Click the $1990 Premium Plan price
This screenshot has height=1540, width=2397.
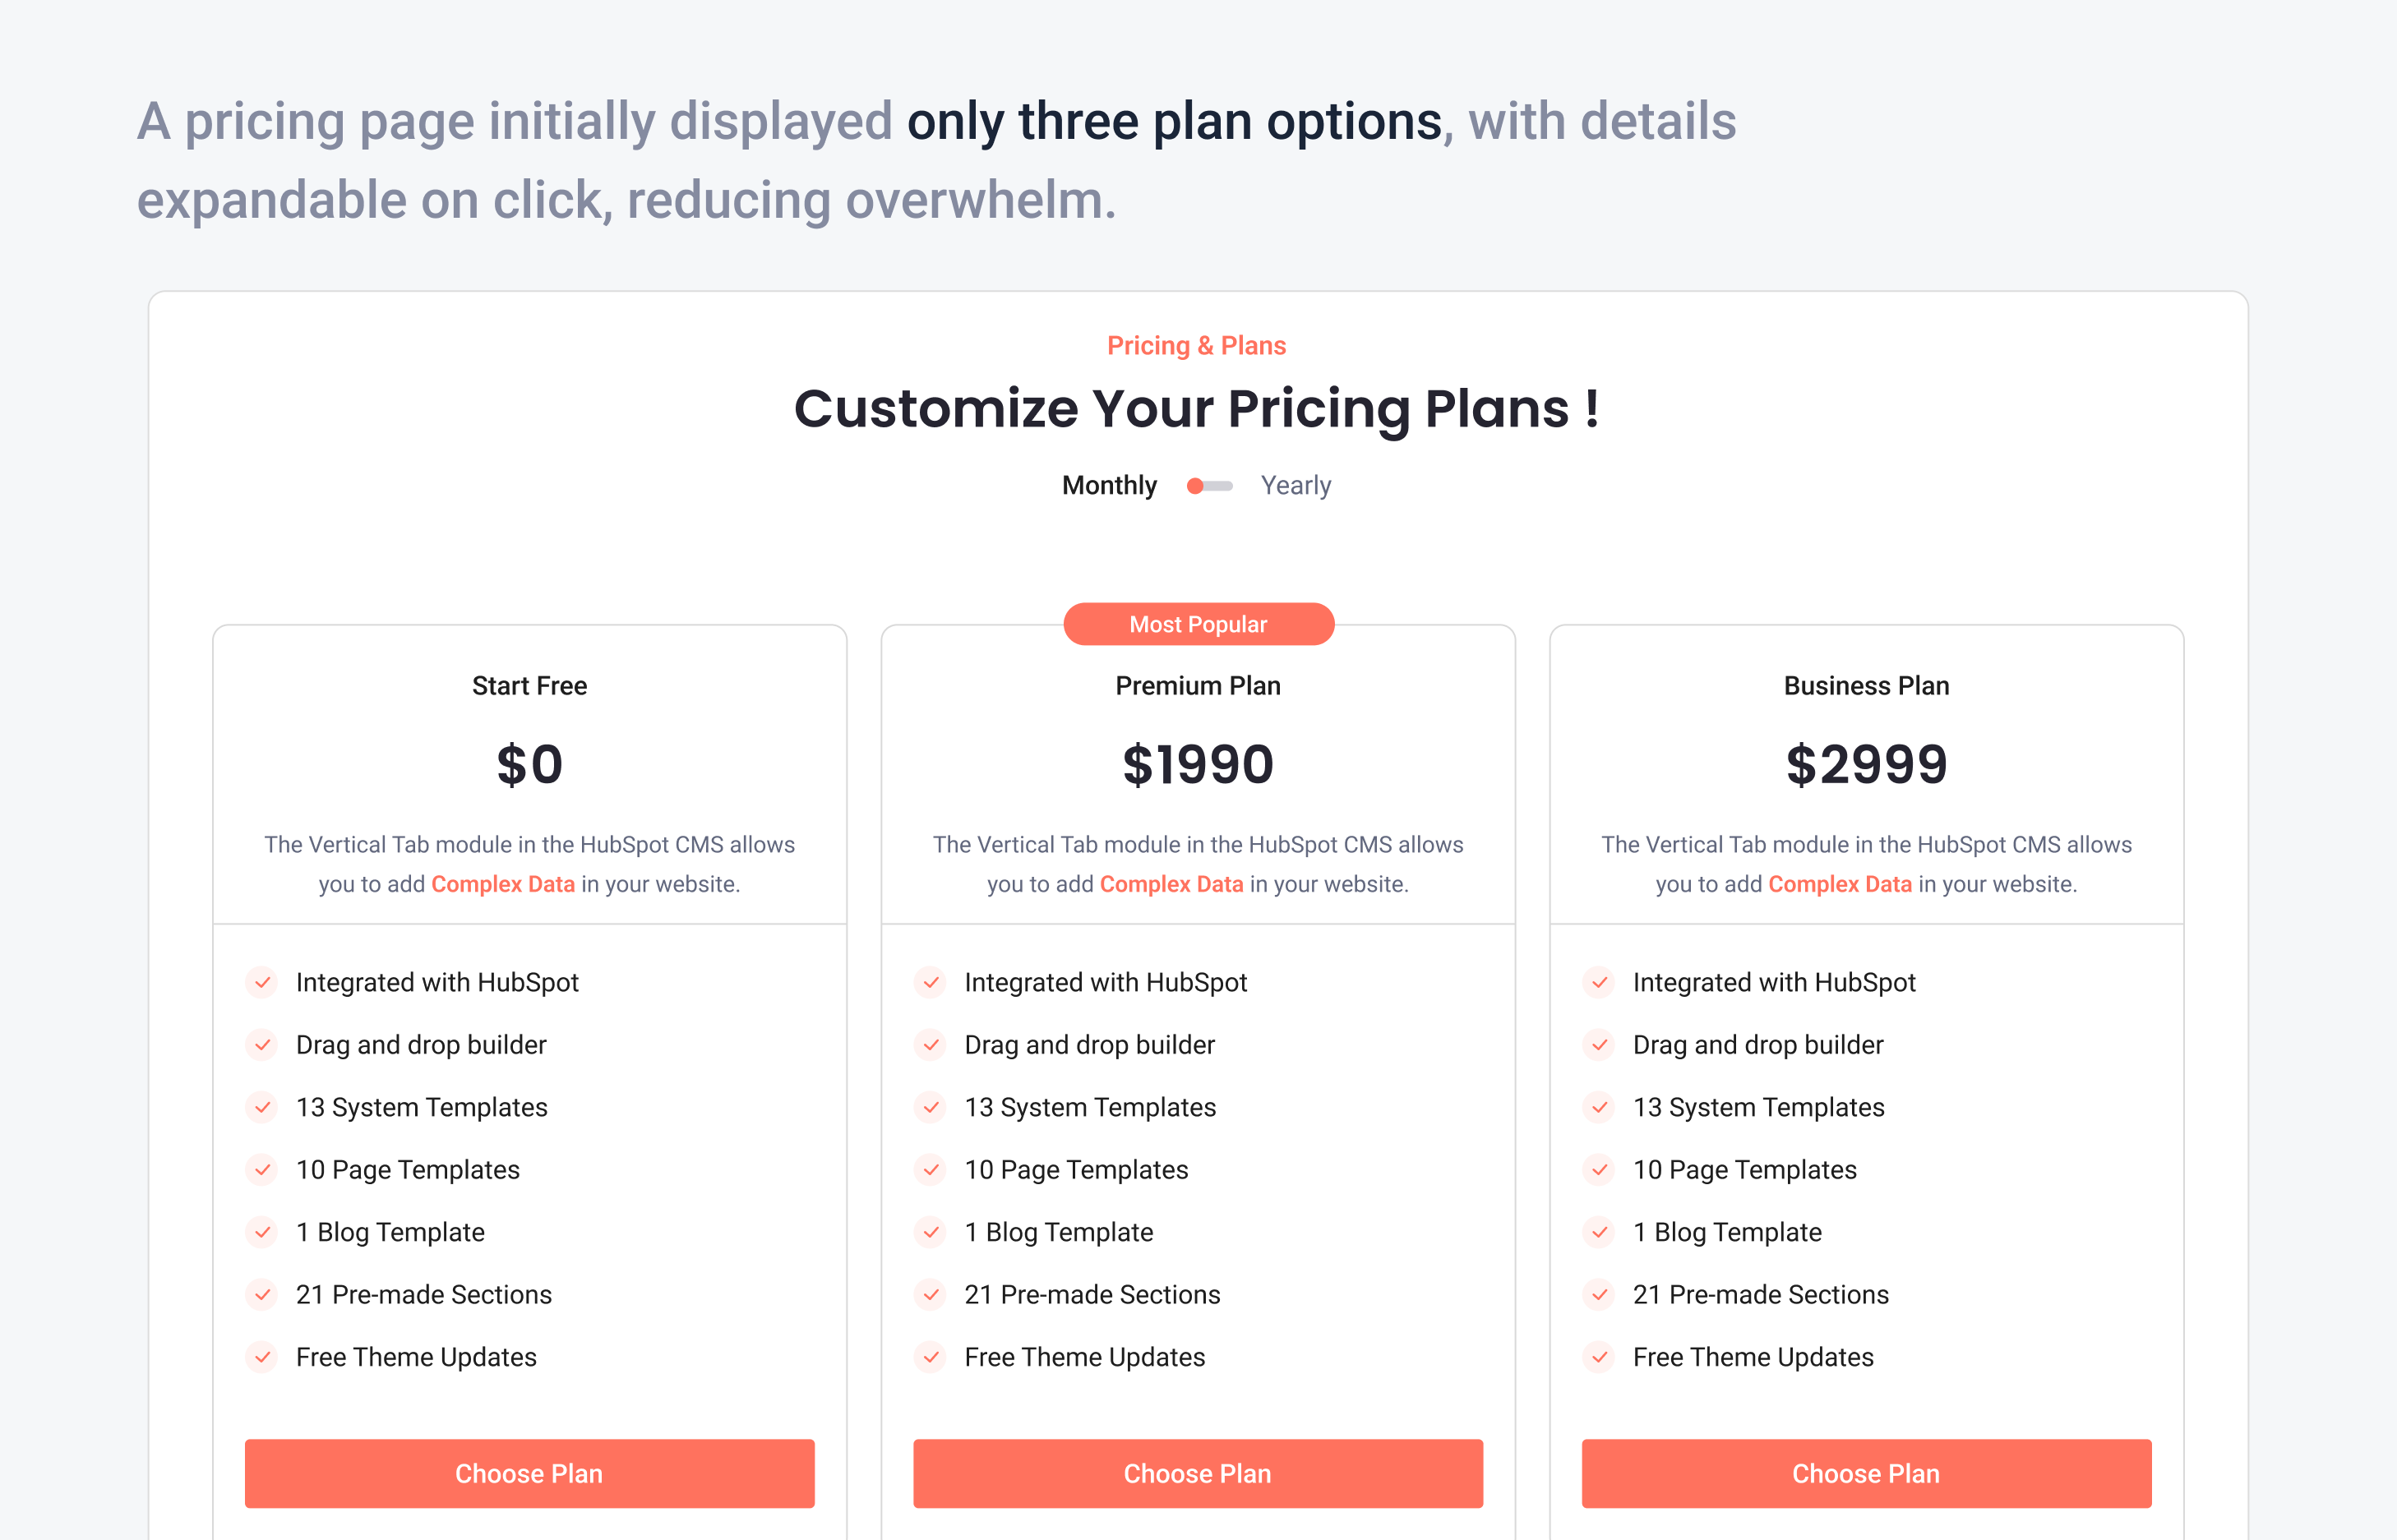point(1198,765)
